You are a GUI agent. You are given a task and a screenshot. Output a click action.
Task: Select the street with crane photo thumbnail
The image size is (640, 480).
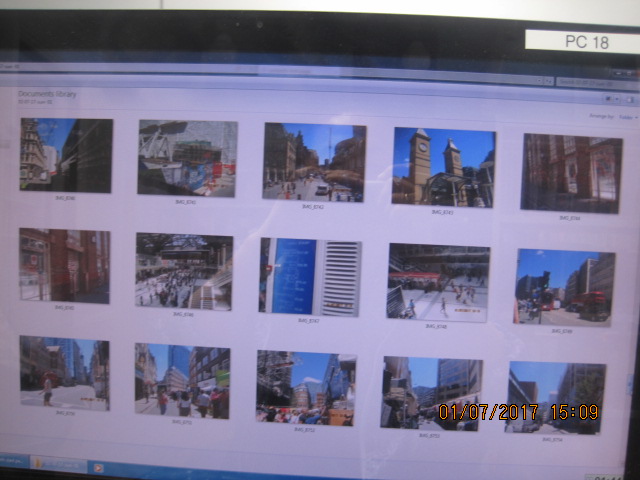tap(313, 162)
